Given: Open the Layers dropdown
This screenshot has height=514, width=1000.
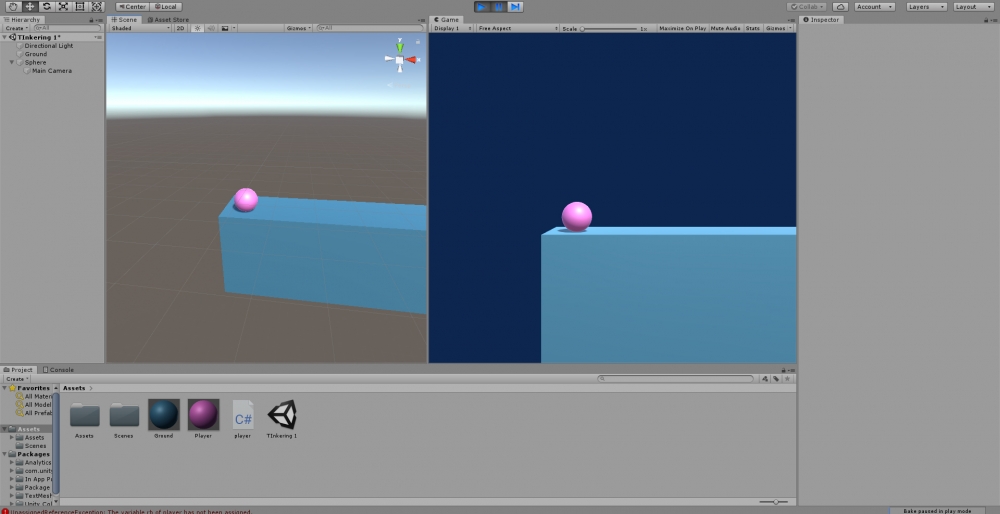Looking at the screenshot, I should click(926, 6).
